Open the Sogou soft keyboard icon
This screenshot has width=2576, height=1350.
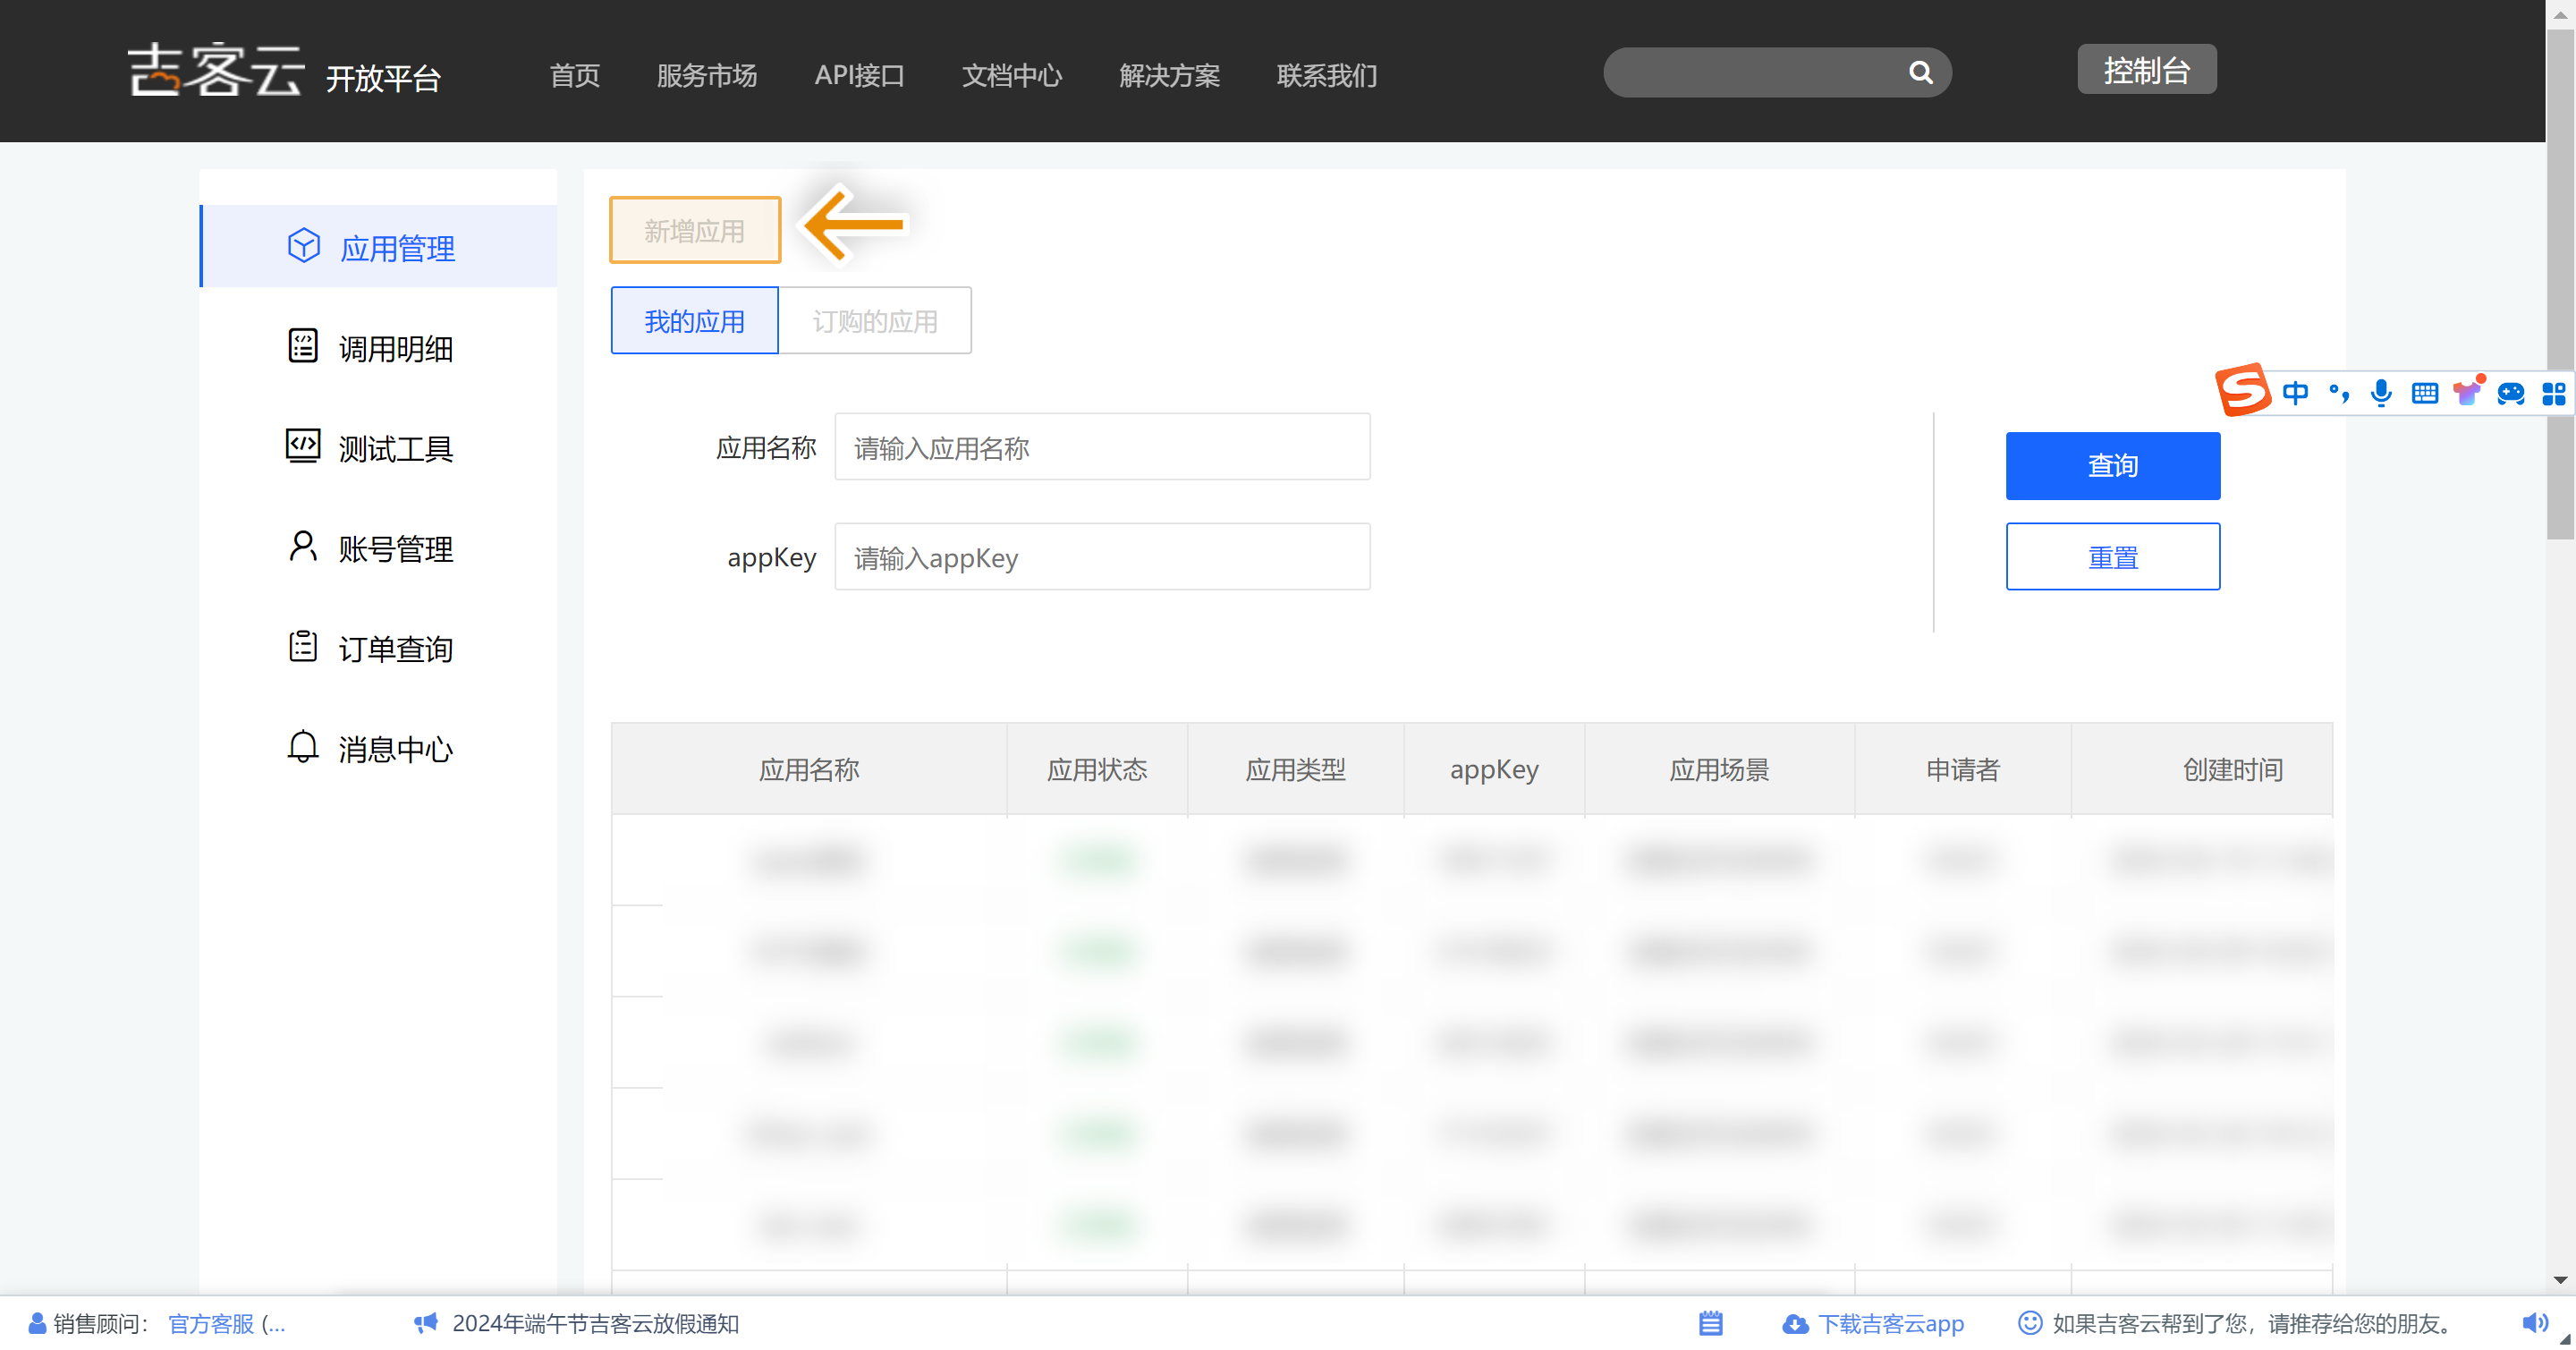pyautogui.click(x=2424, y=393)
